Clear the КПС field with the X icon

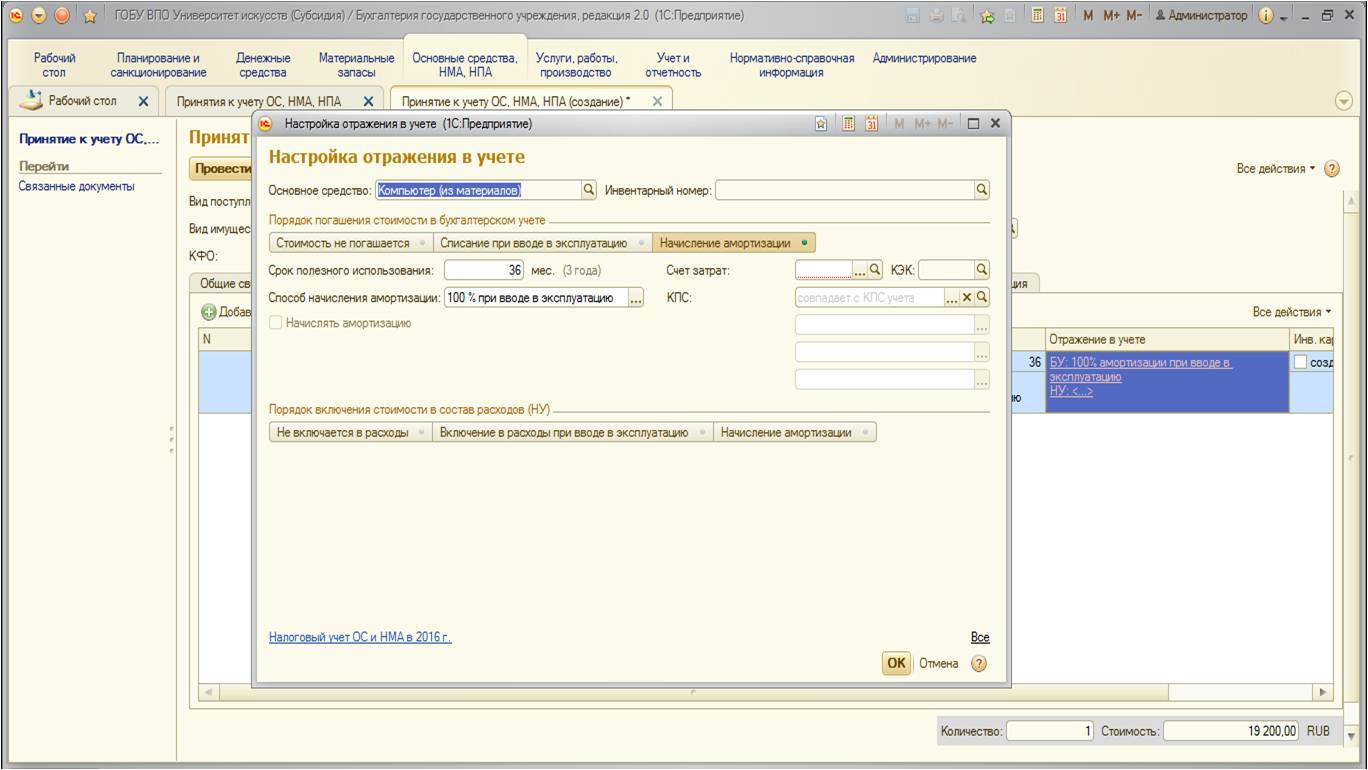[x=967, y=298]
